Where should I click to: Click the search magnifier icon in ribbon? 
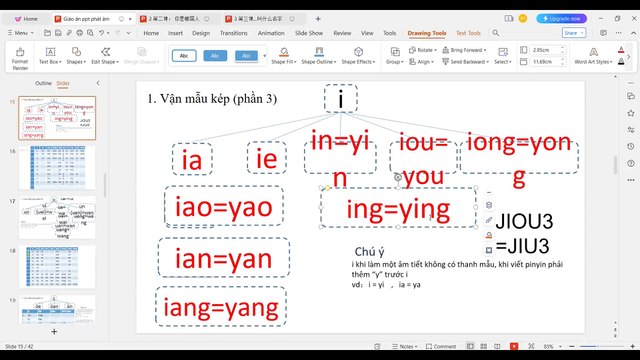click(496, 33)
